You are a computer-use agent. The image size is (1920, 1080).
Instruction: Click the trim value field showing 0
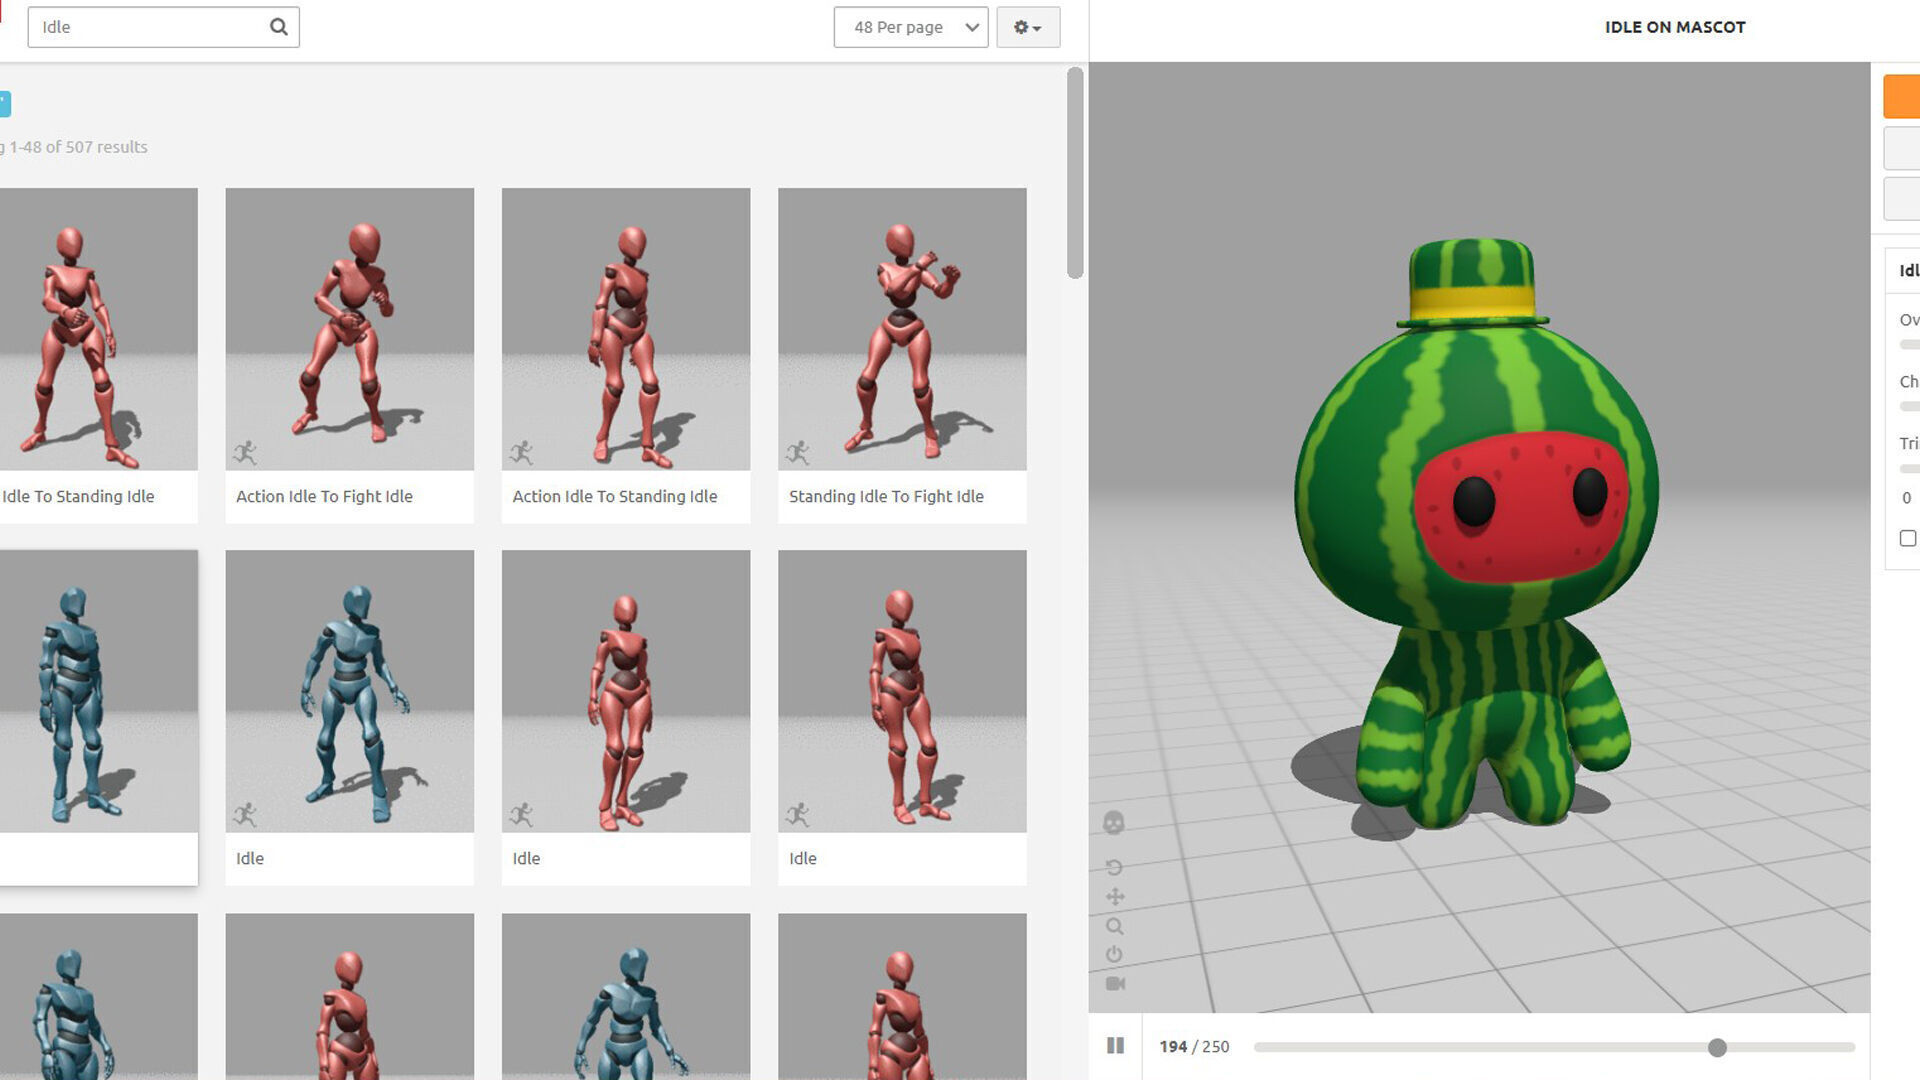pyautogui.click(x=1907, y=498)
